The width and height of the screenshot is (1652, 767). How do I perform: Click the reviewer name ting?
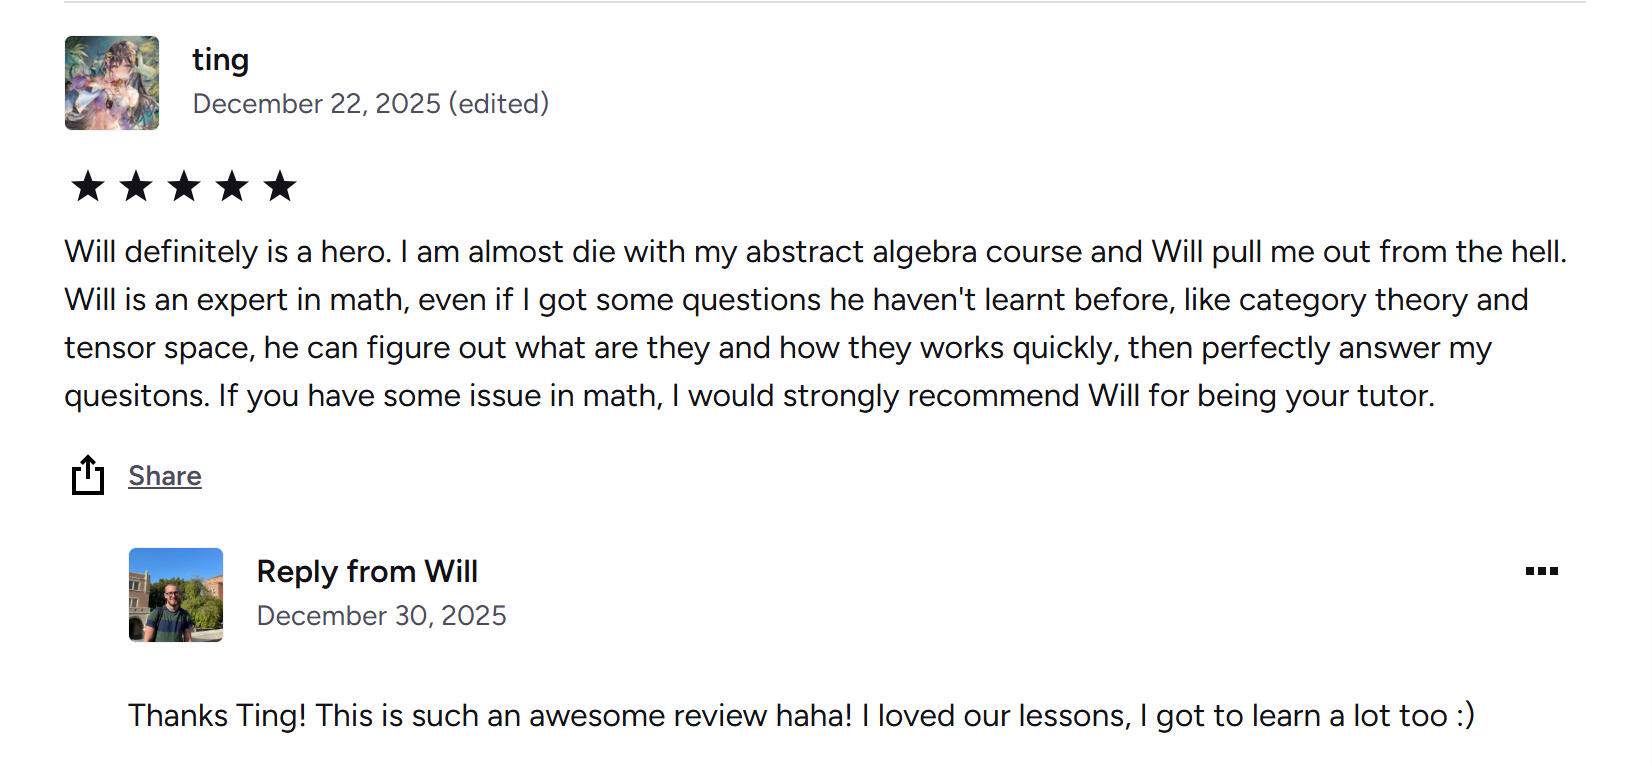click(x=220, y=60)
